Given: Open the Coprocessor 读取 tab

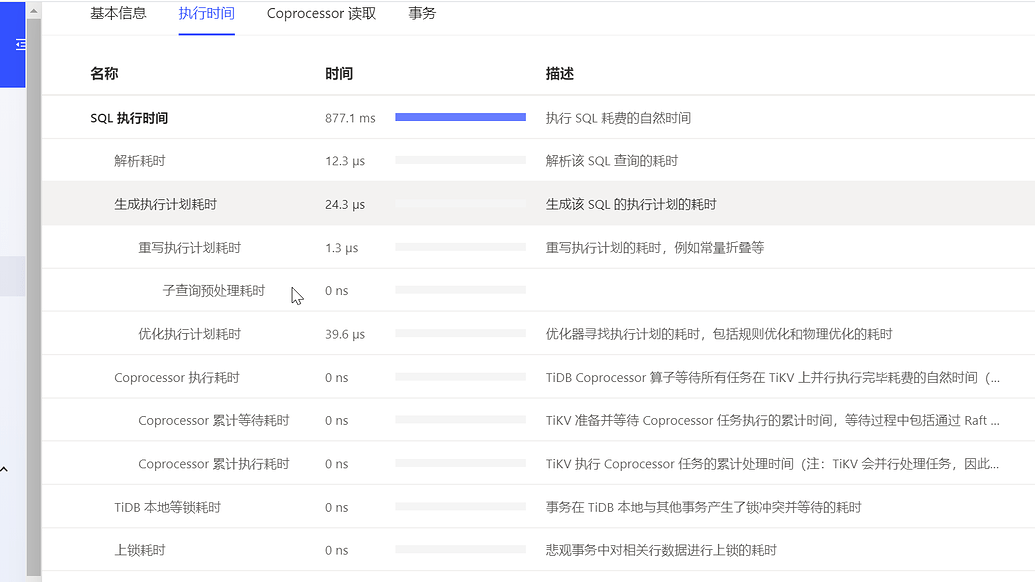Looking at the screenshot, I should [x=321, y=14].
